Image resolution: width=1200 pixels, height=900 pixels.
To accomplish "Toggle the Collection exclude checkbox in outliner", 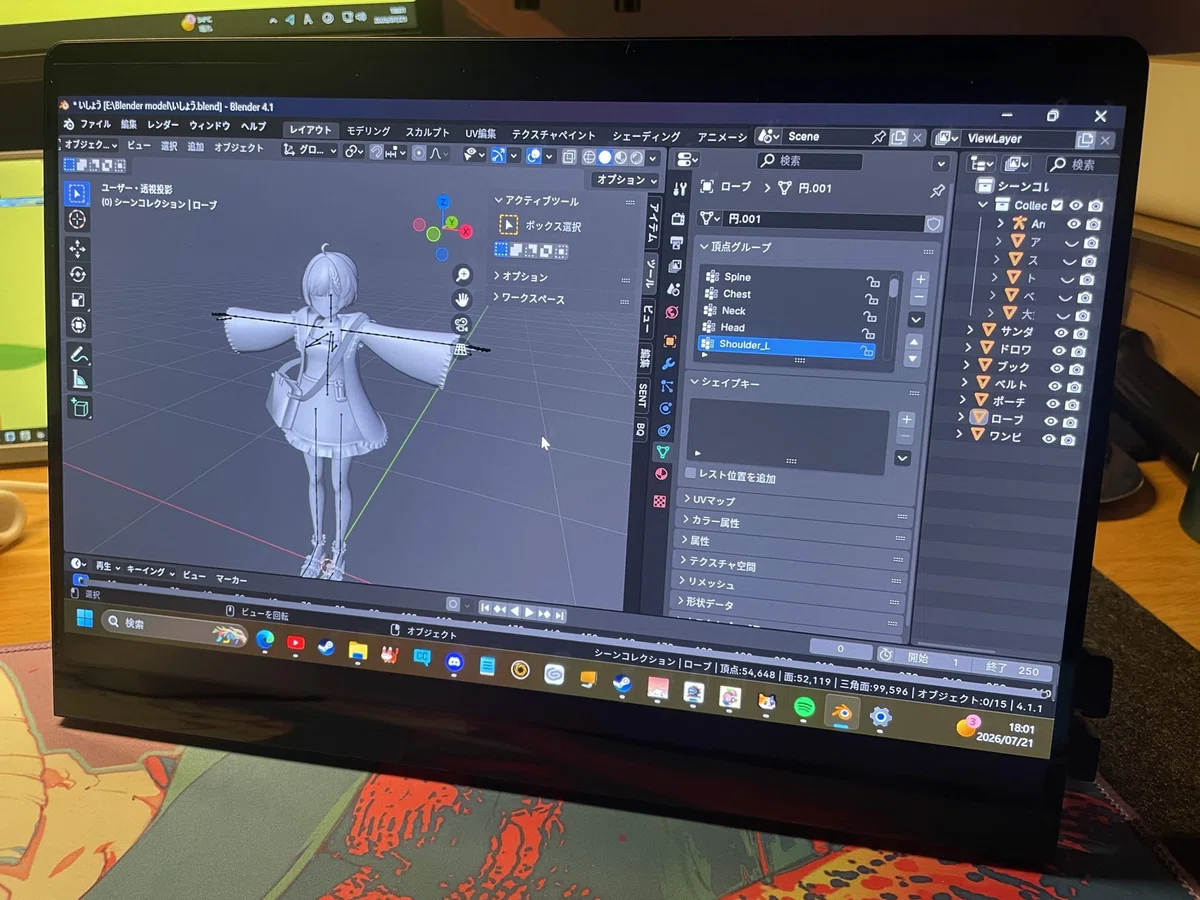I will 1057,205.
